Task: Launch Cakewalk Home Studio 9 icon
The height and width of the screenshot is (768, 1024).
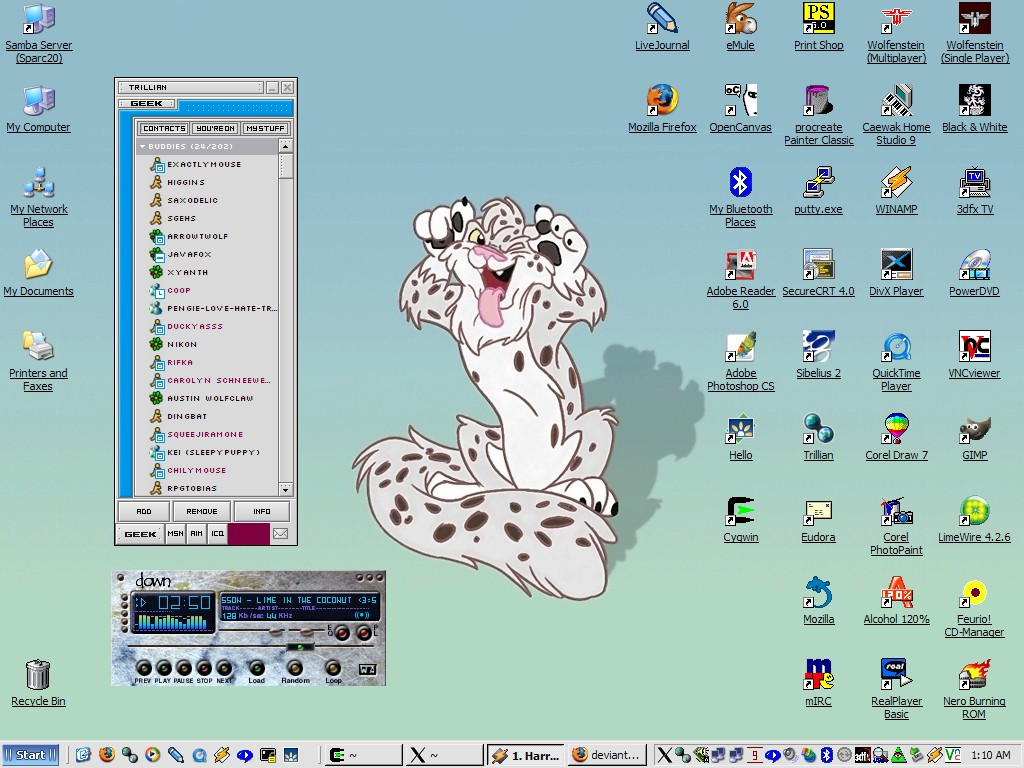Action: (896, 115)
